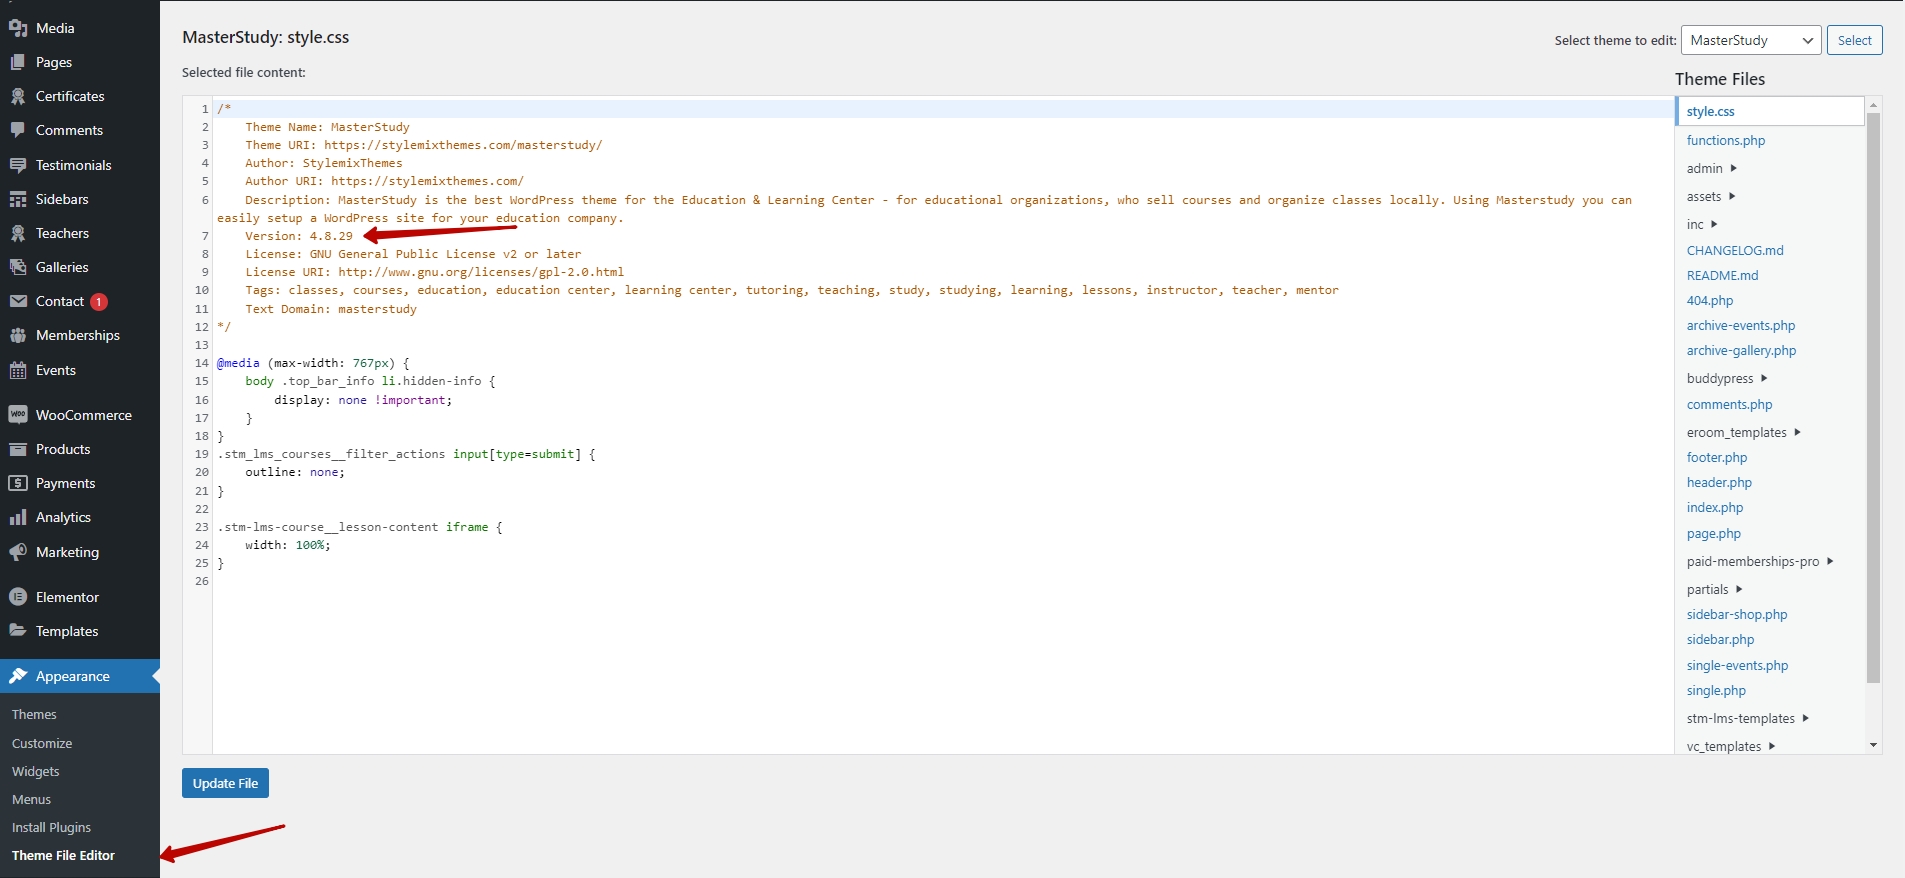Expand the paid-memberships-pro folder
This screenshot has width=1905, height=878.
tap(1759, 561)
